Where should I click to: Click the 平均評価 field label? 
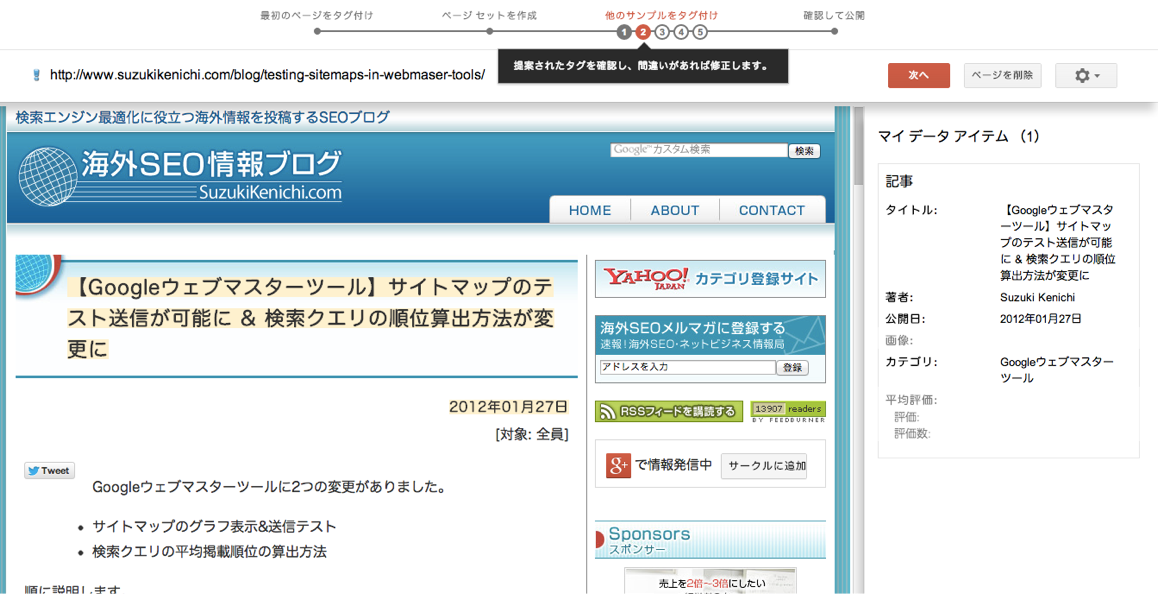click(x=911, y=400)
